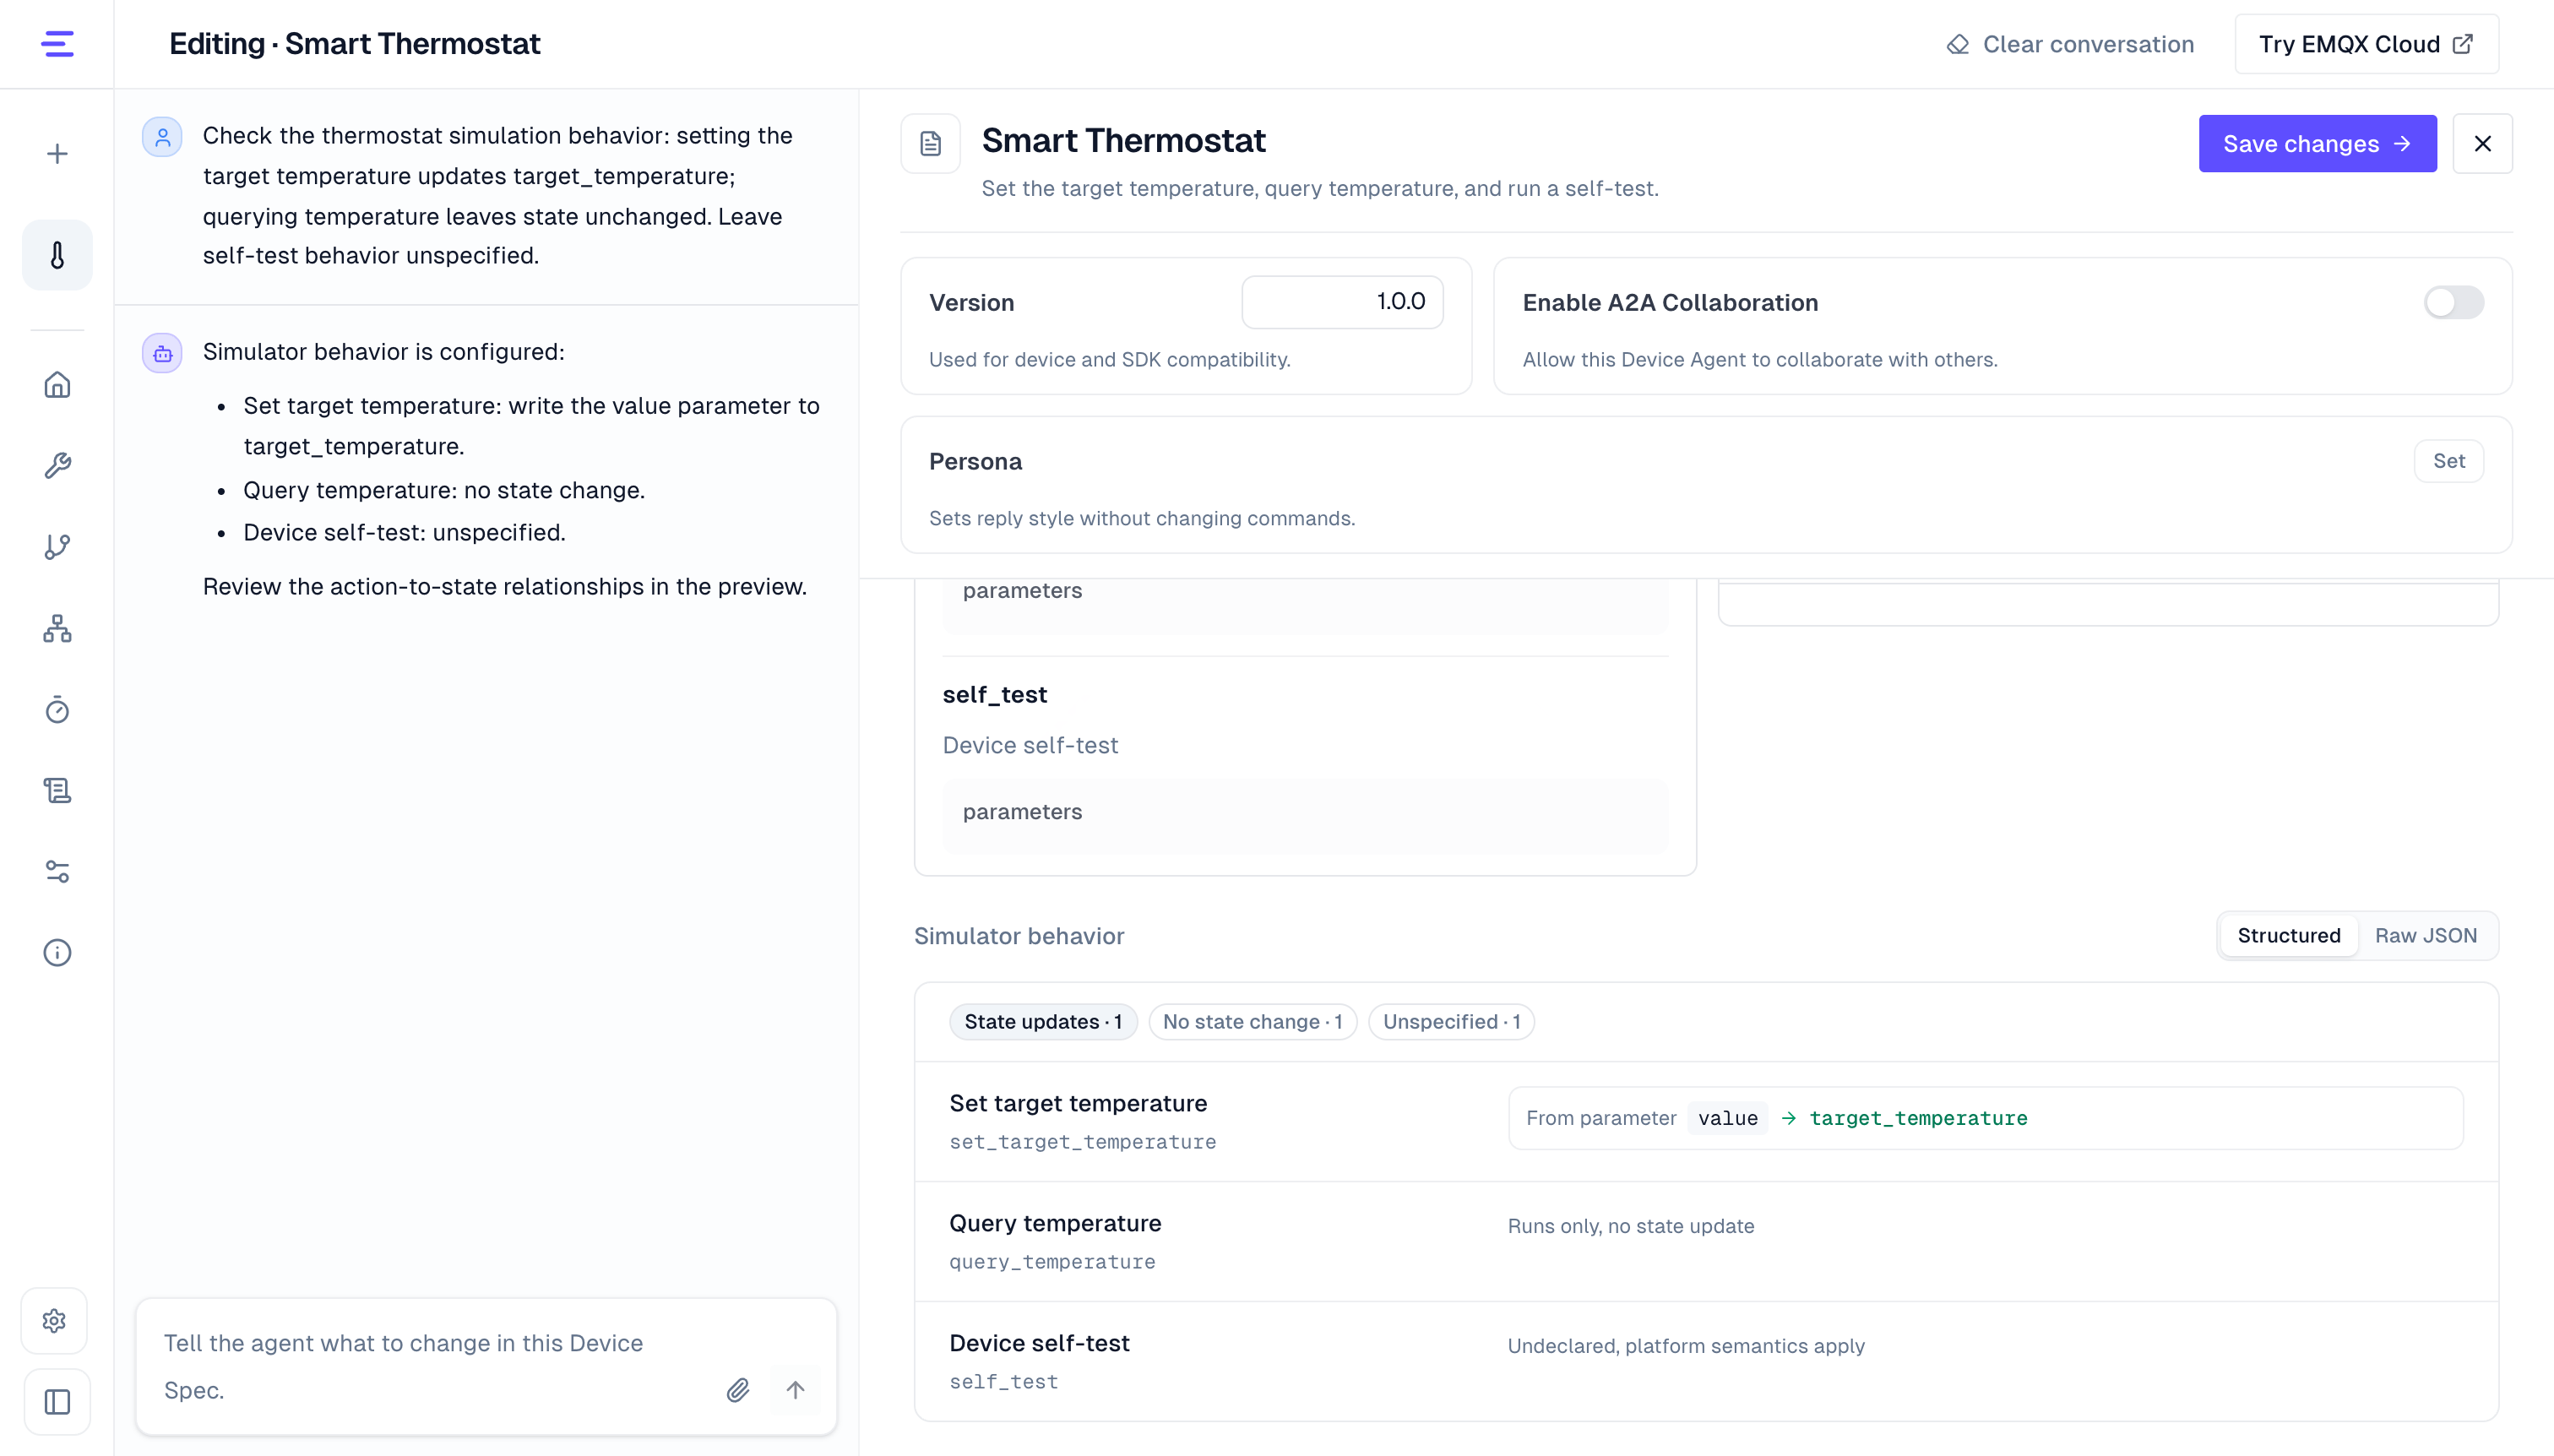Image resolution: width=2554 pixels, height=1456 pixels.
Task: Select the Query temperature row
Action: [1706, 1242]
